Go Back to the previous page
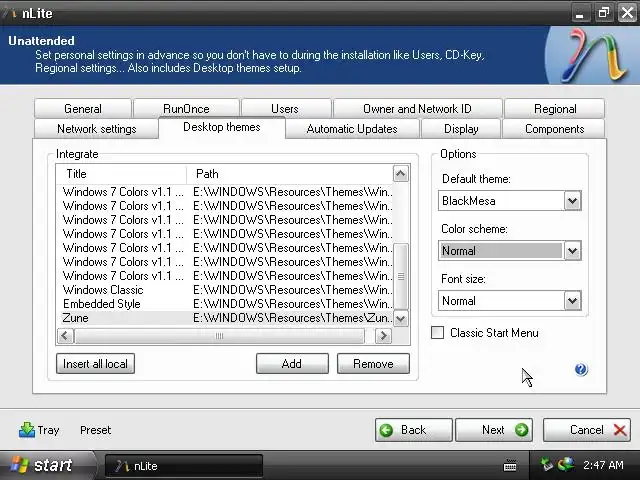 [413, 430]
